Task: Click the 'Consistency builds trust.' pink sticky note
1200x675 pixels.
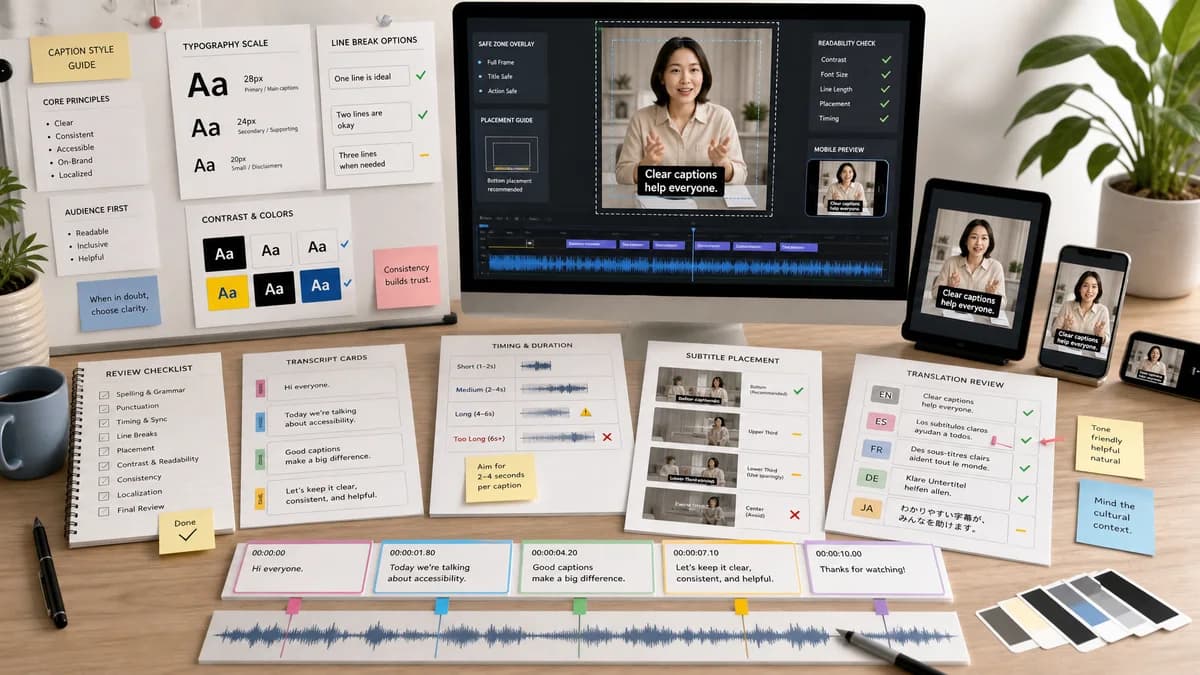Action: tap(406, 276)
